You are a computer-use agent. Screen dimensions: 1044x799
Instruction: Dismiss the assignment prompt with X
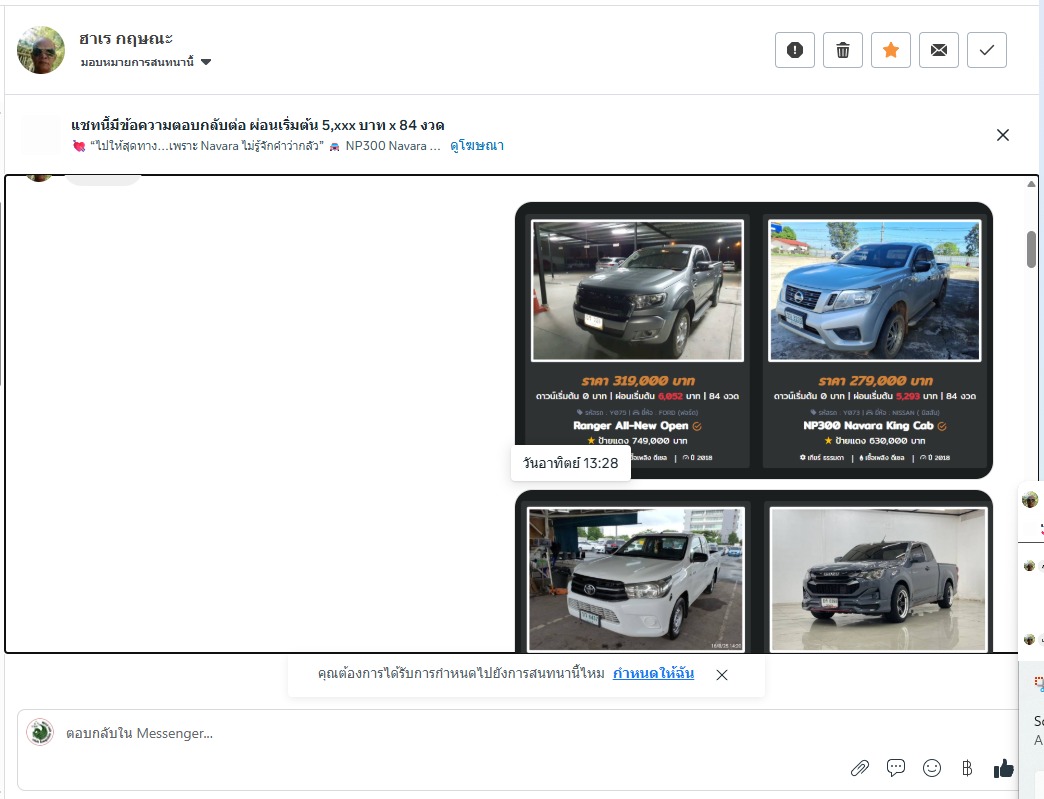722,675
